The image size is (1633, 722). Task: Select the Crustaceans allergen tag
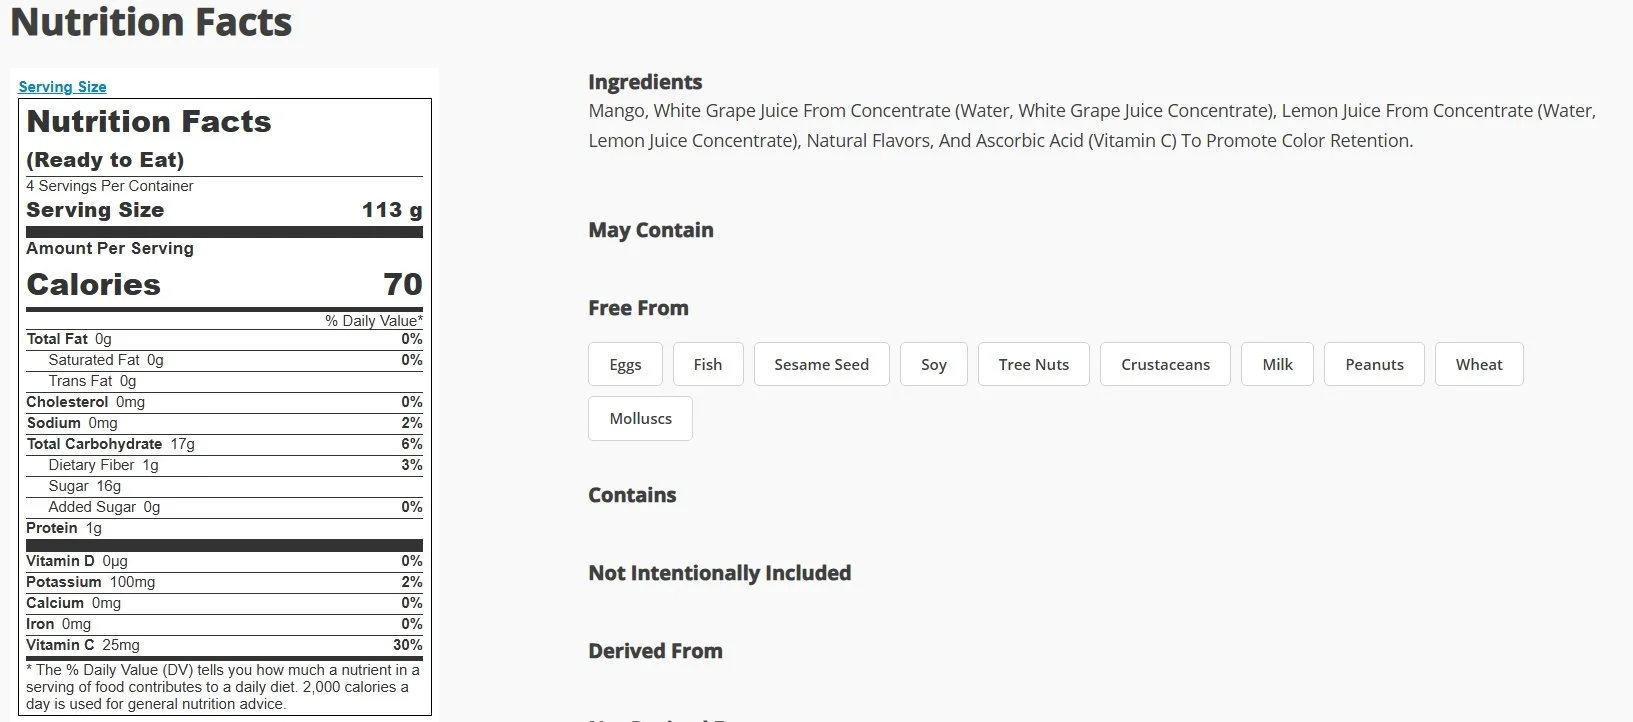tap(1165, 364)
